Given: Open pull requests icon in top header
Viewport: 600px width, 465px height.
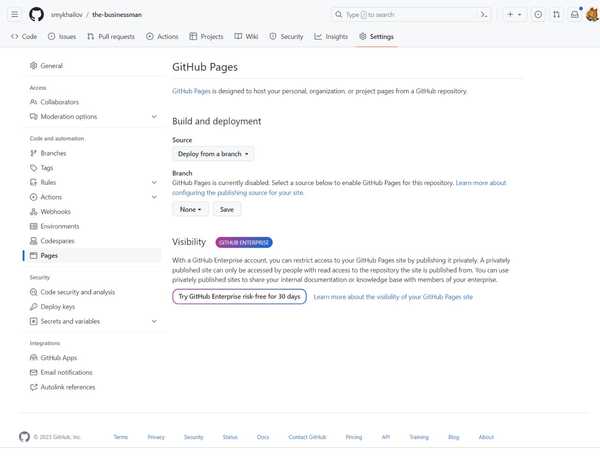Looking at the screenshot, I should point(556,15).
